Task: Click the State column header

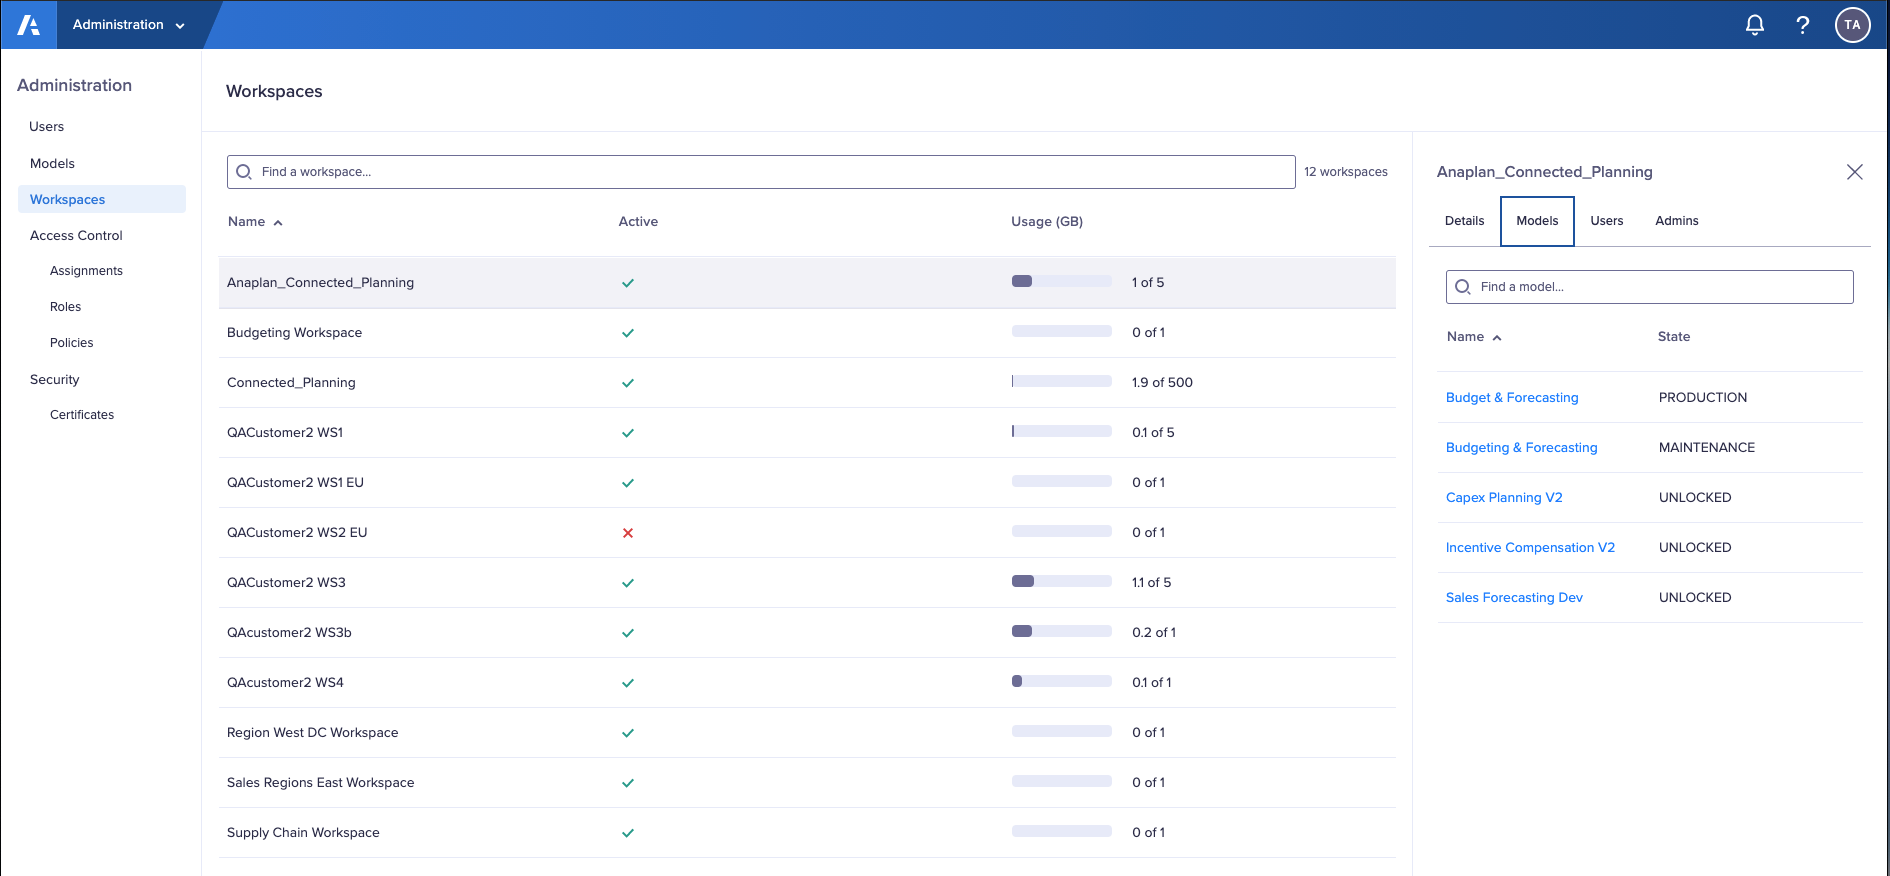Action: tap(1674, 337)
